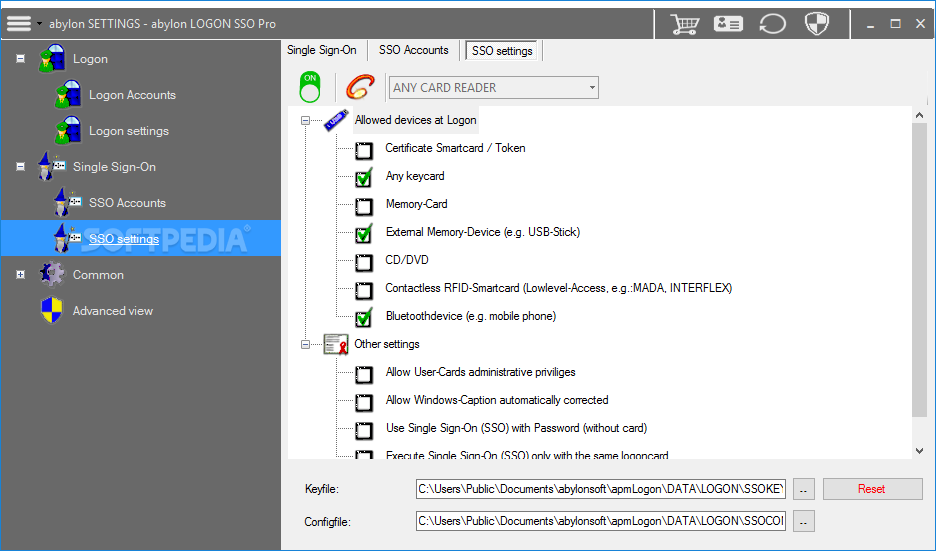Enable Certificate Smartcard / Token checkbox
This screenshot has width=936, height=551.
pos(364,150)
